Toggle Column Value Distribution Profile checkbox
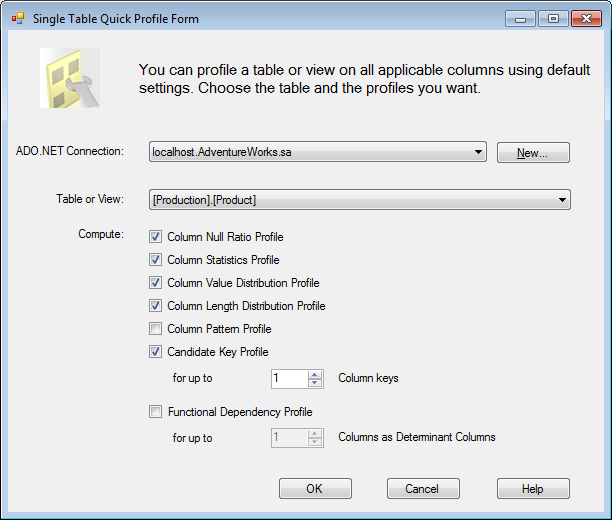 pyautogui.click(x=155, y=283)
